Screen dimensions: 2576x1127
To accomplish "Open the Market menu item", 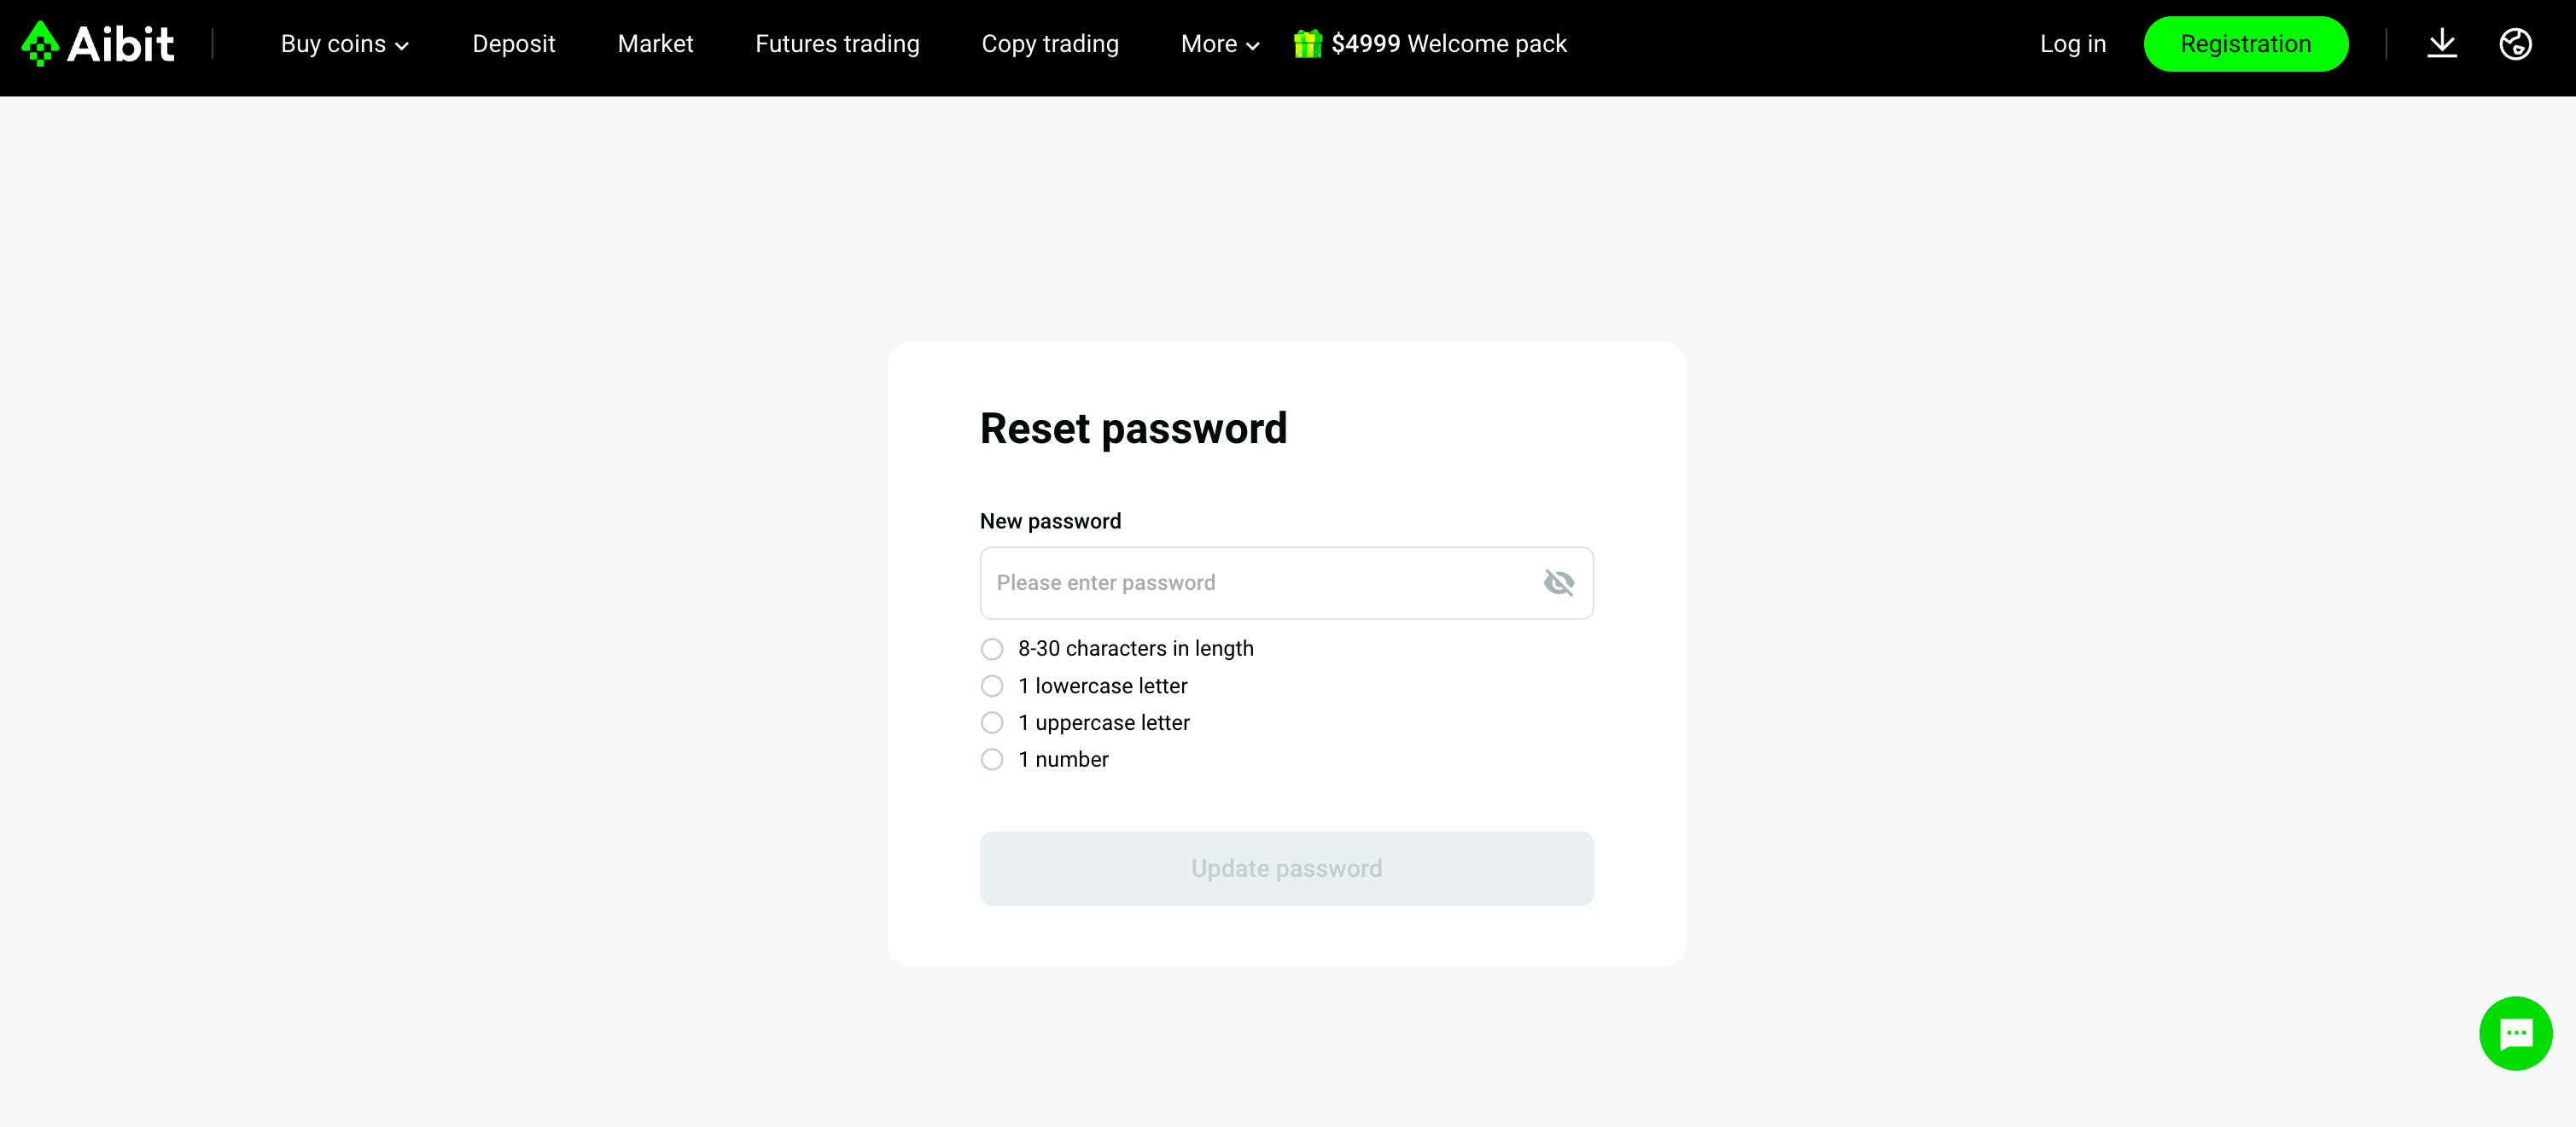I will [655, 44].
